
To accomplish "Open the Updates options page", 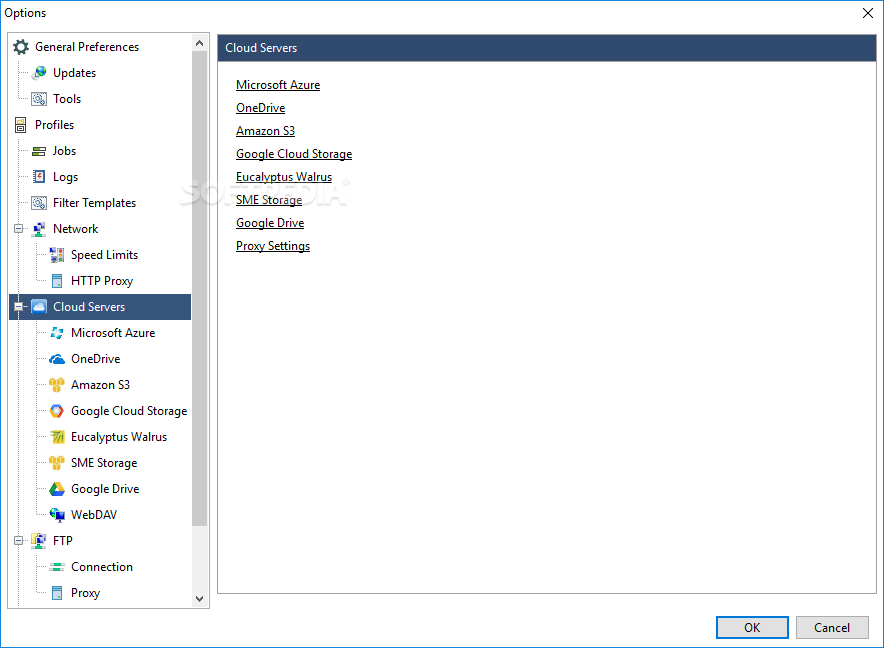I will (74, 73).
